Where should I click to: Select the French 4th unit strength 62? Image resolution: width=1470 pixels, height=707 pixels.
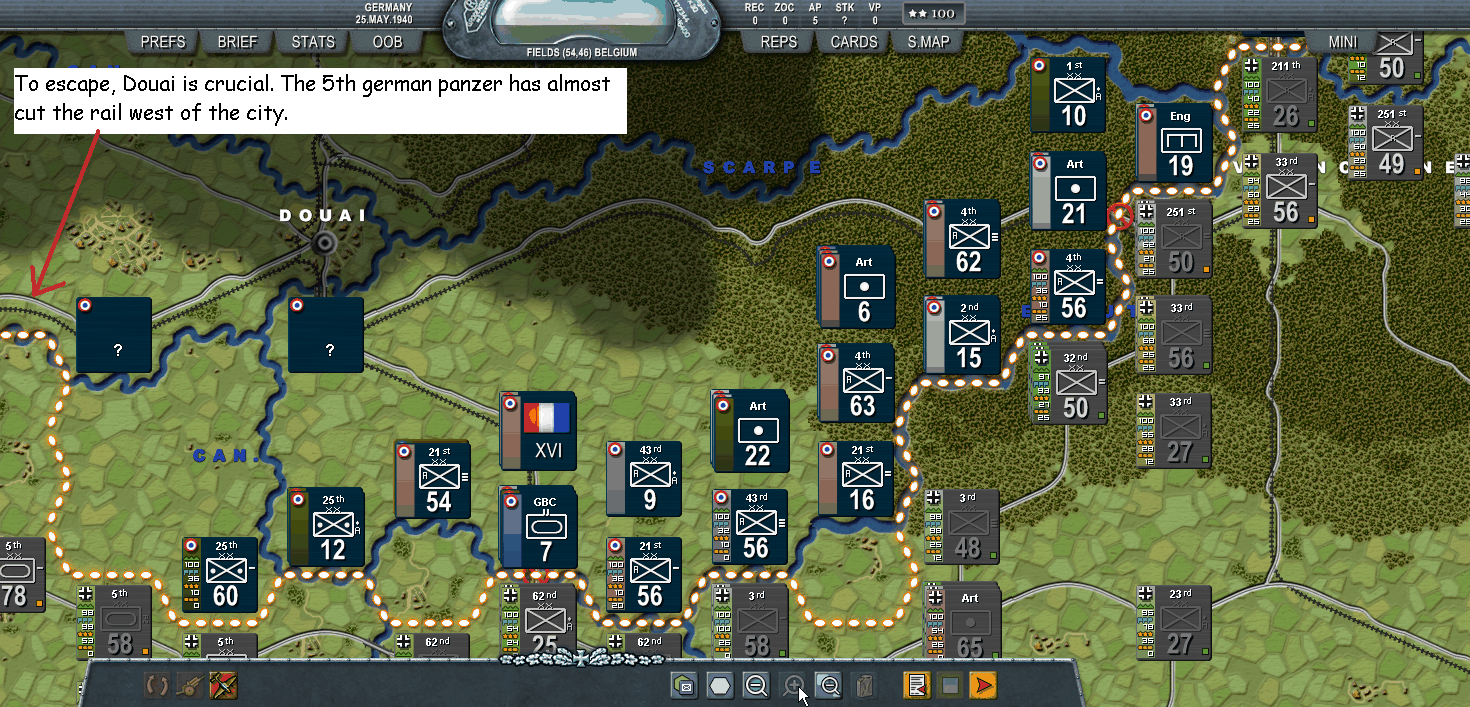963,239
